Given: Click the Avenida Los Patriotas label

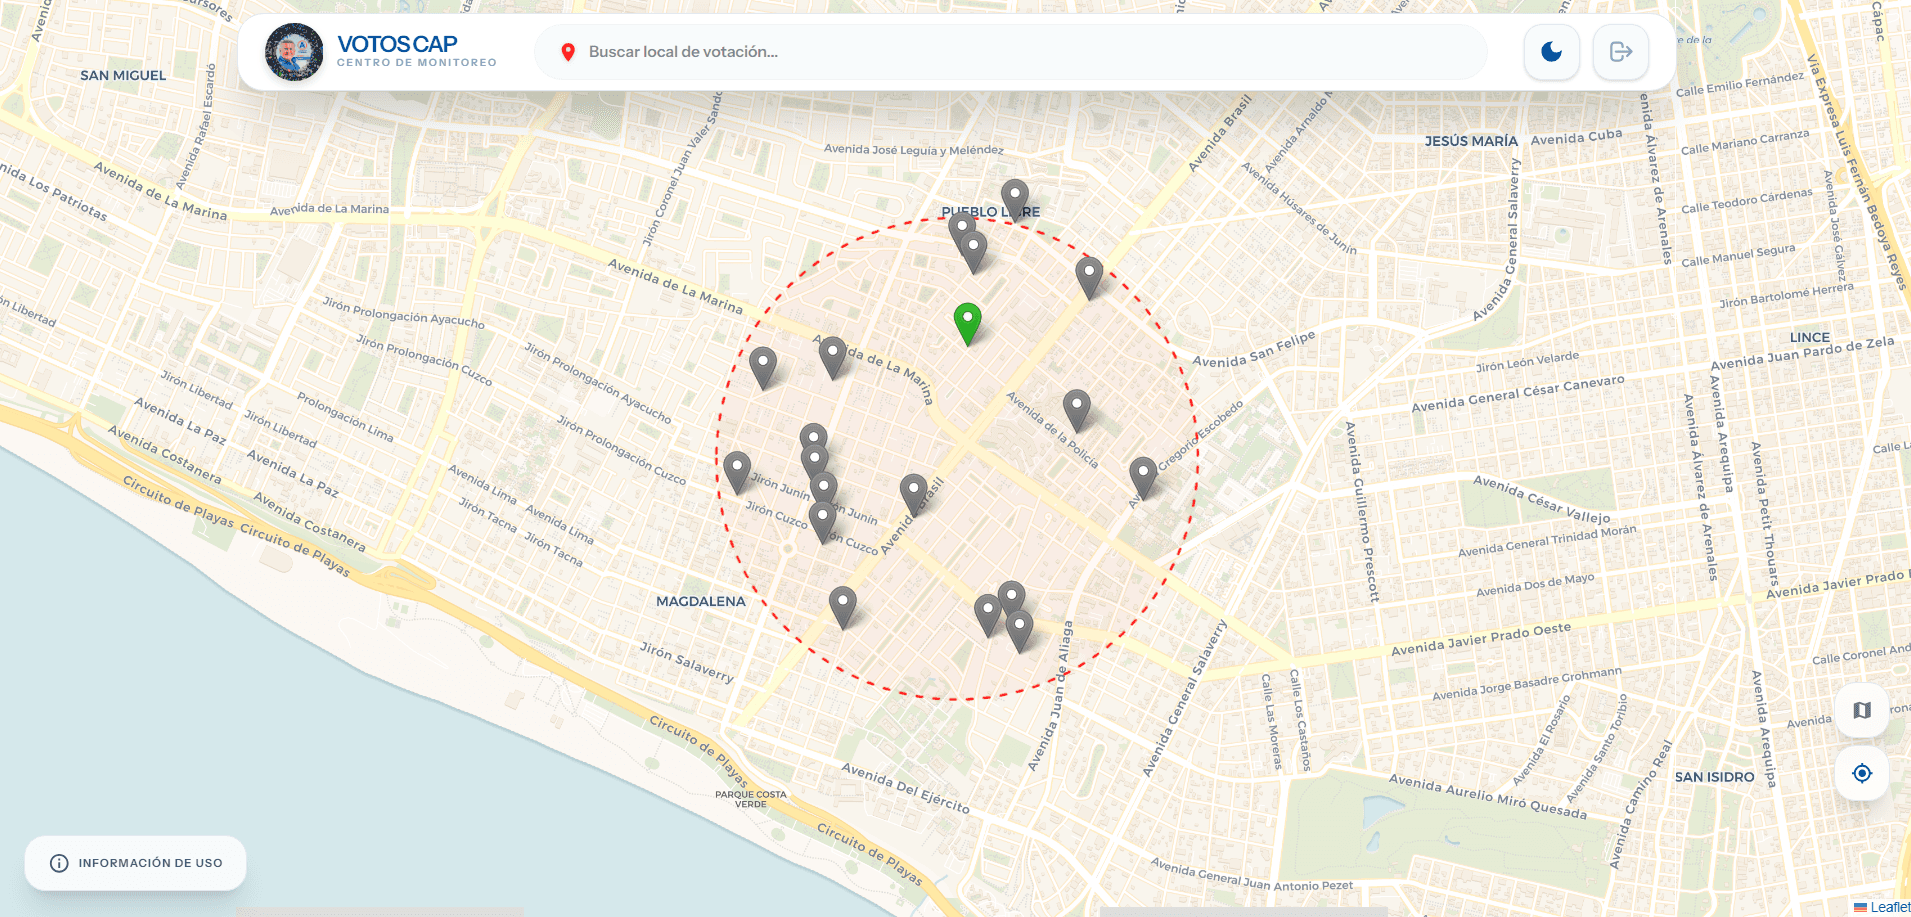Looking at the screenshot, I should pos(53,191).
